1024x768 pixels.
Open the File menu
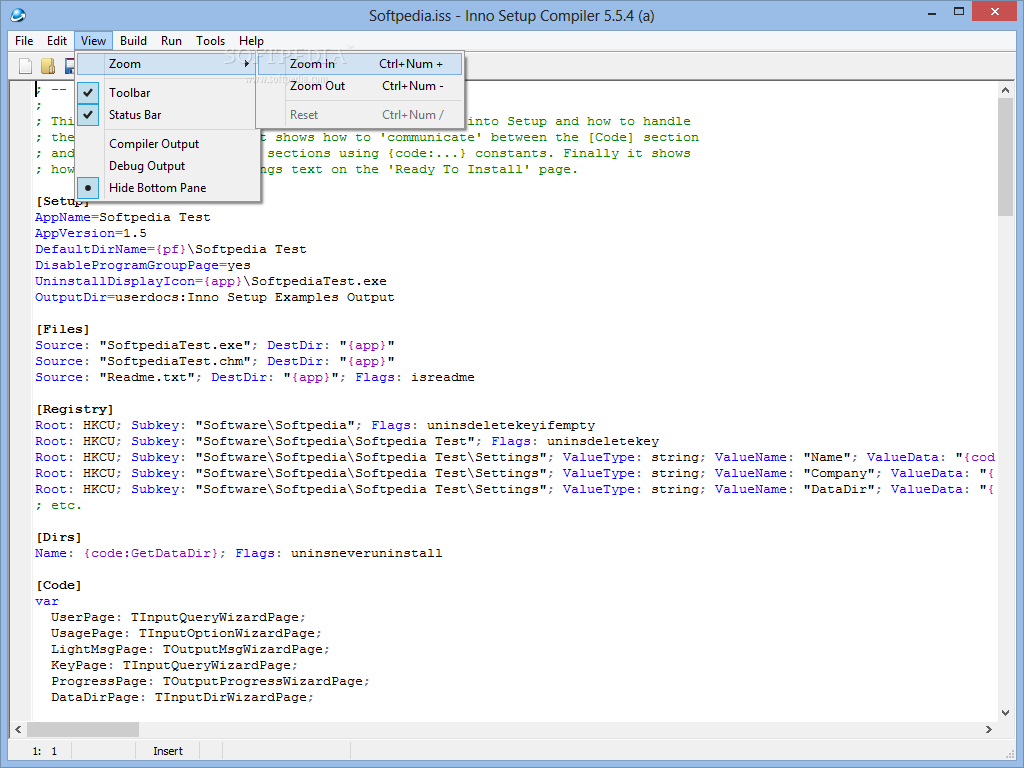click(24, 40)
